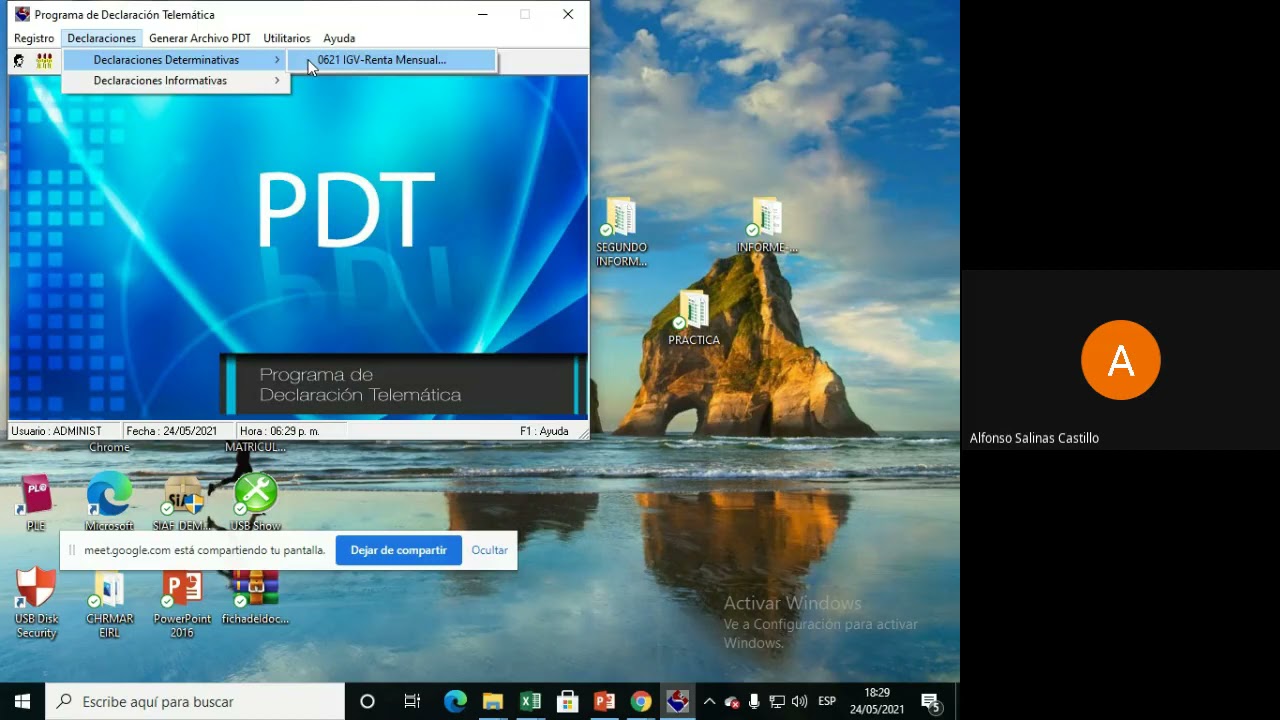This screenshot has width=1280, height=720.
Task: Open SIAF DEM desktop icon
Action: click(182, 502)
